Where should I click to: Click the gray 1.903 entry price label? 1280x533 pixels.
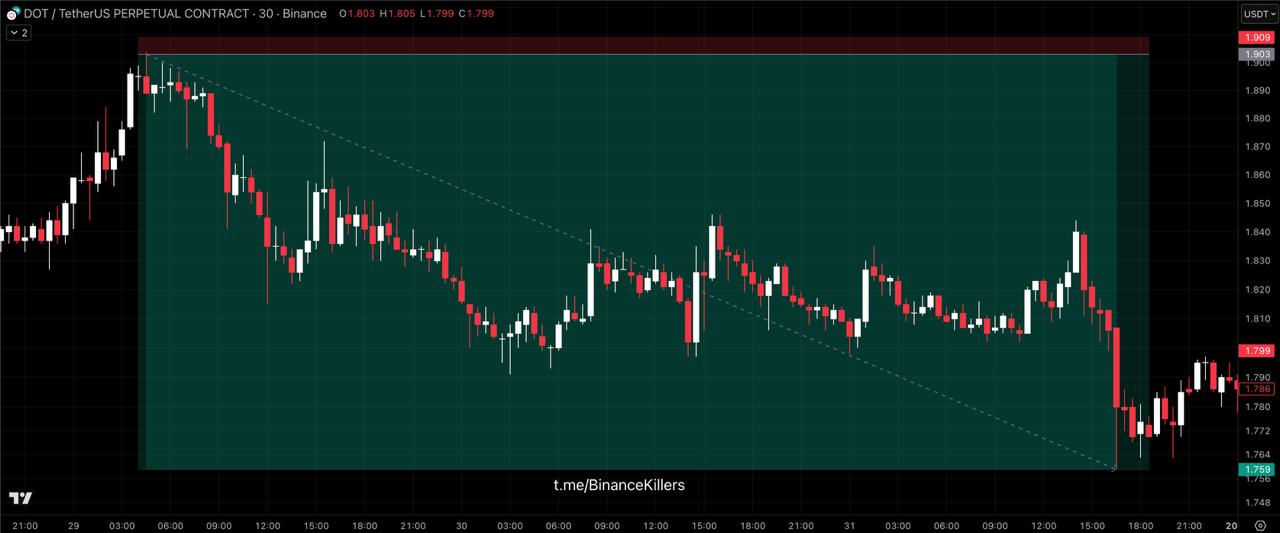(1257, 54)
